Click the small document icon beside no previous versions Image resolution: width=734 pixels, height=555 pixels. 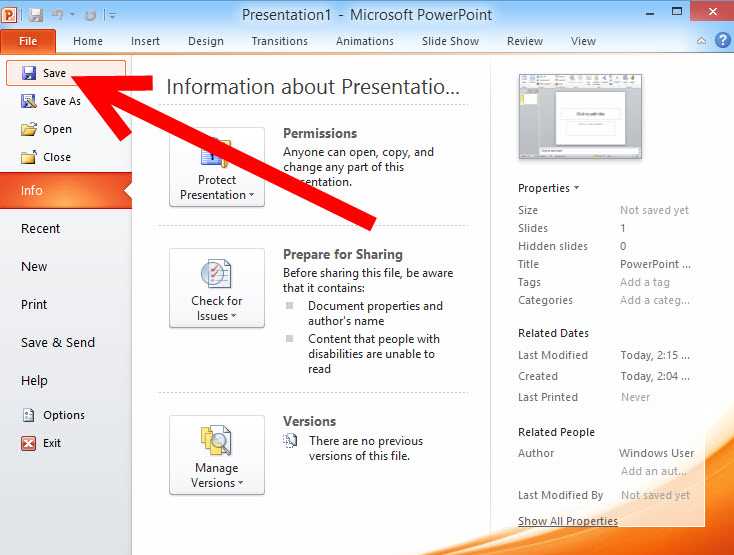(x=290, y=440)
